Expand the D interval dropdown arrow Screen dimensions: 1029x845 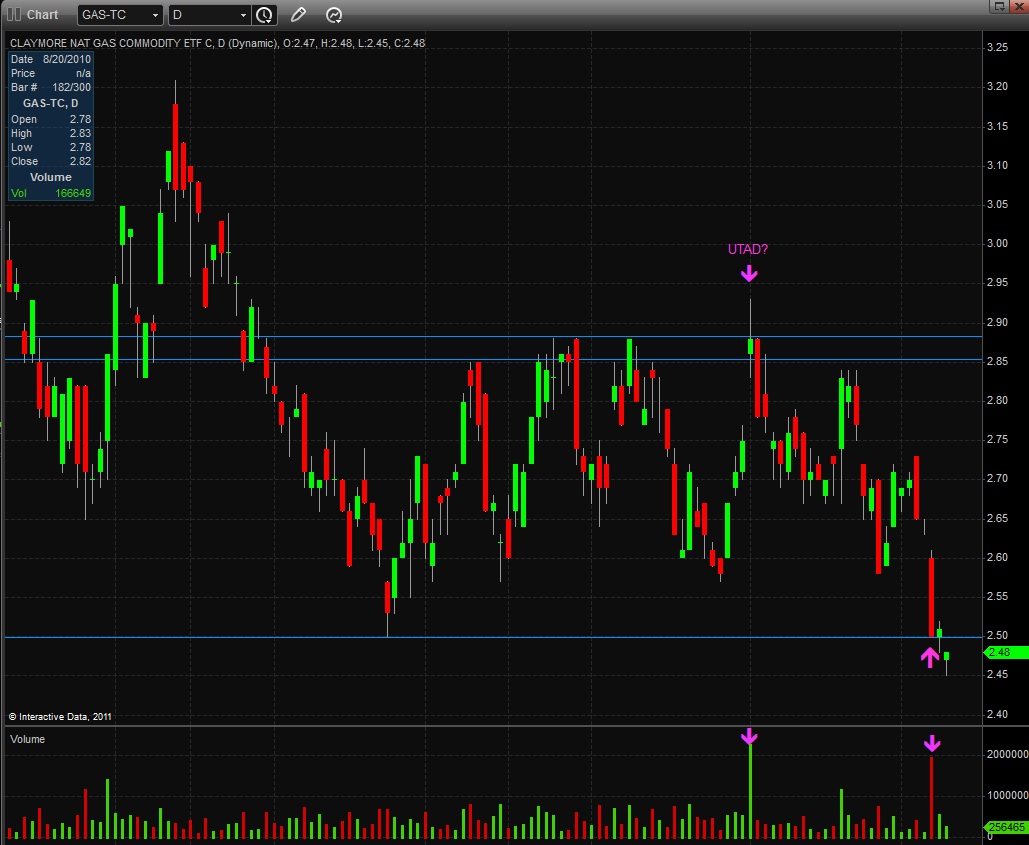pyautogui.click(x=243, y=15)
